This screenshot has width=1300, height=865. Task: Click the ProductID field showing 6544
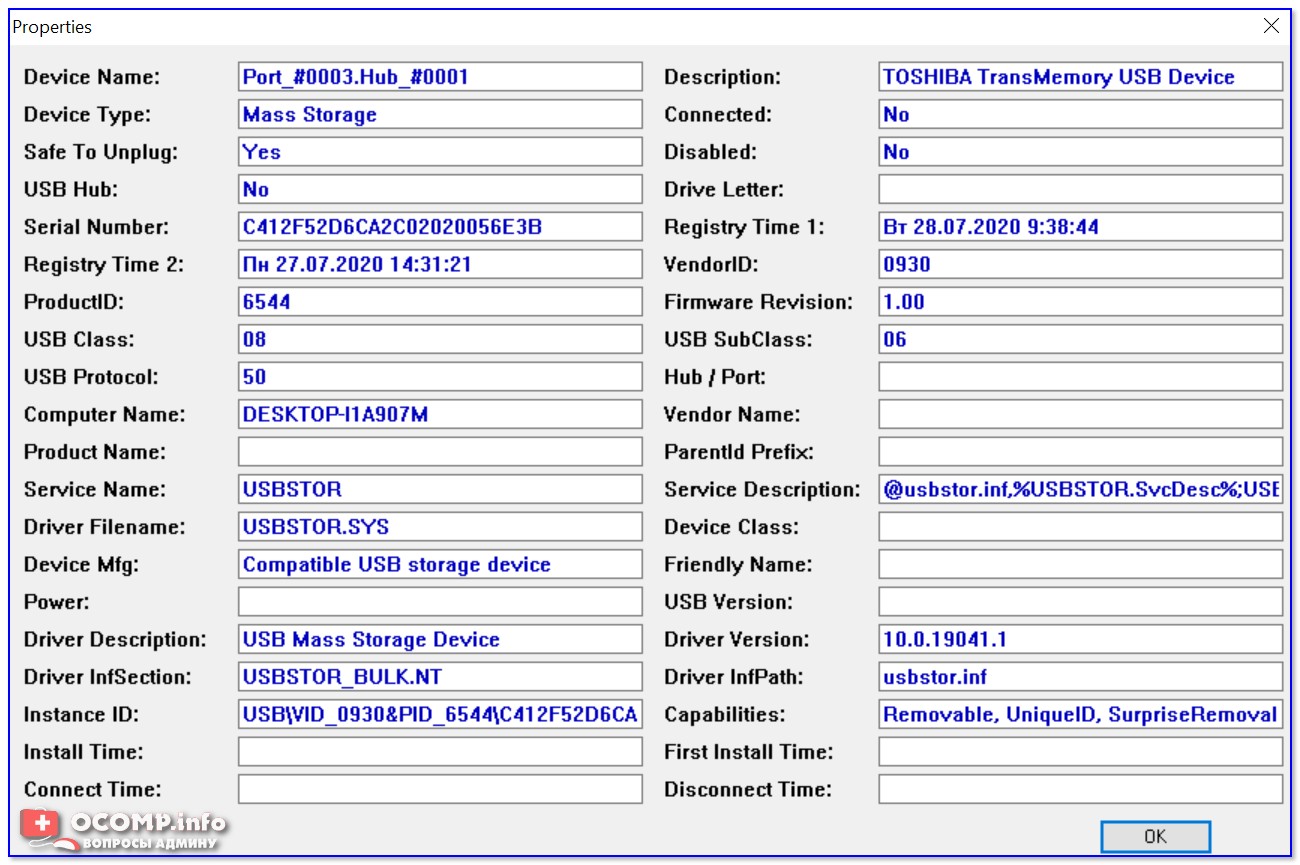pyautogui.click(x=440, y=302)
